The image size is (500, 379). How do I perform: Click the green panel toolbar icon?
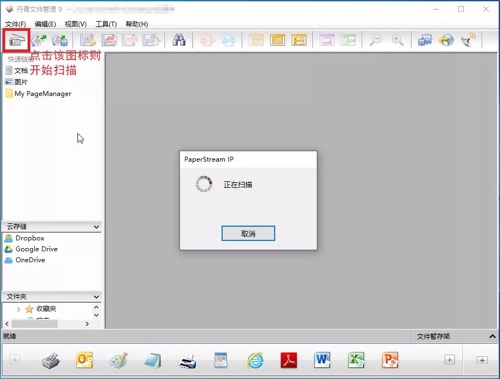(348, 40)
